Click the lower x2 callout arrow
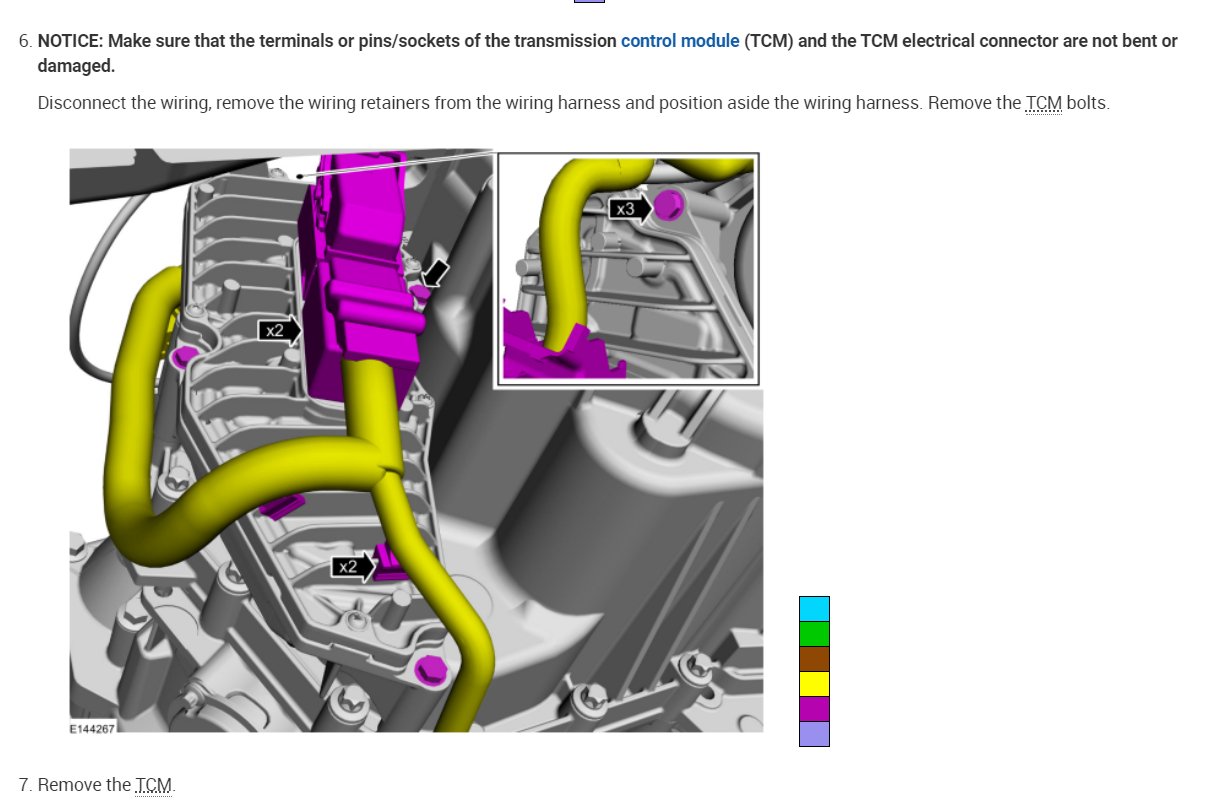This screenshot has width=1211, height=797. 352,566
